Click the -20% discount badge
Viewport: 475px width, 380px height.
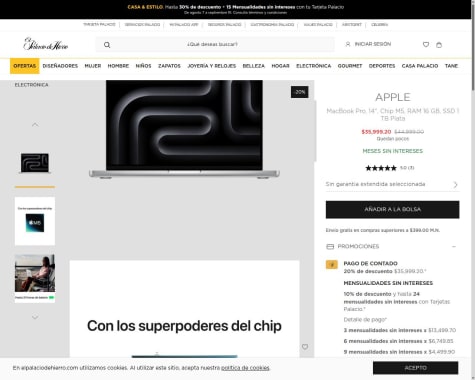pos(300,92)
